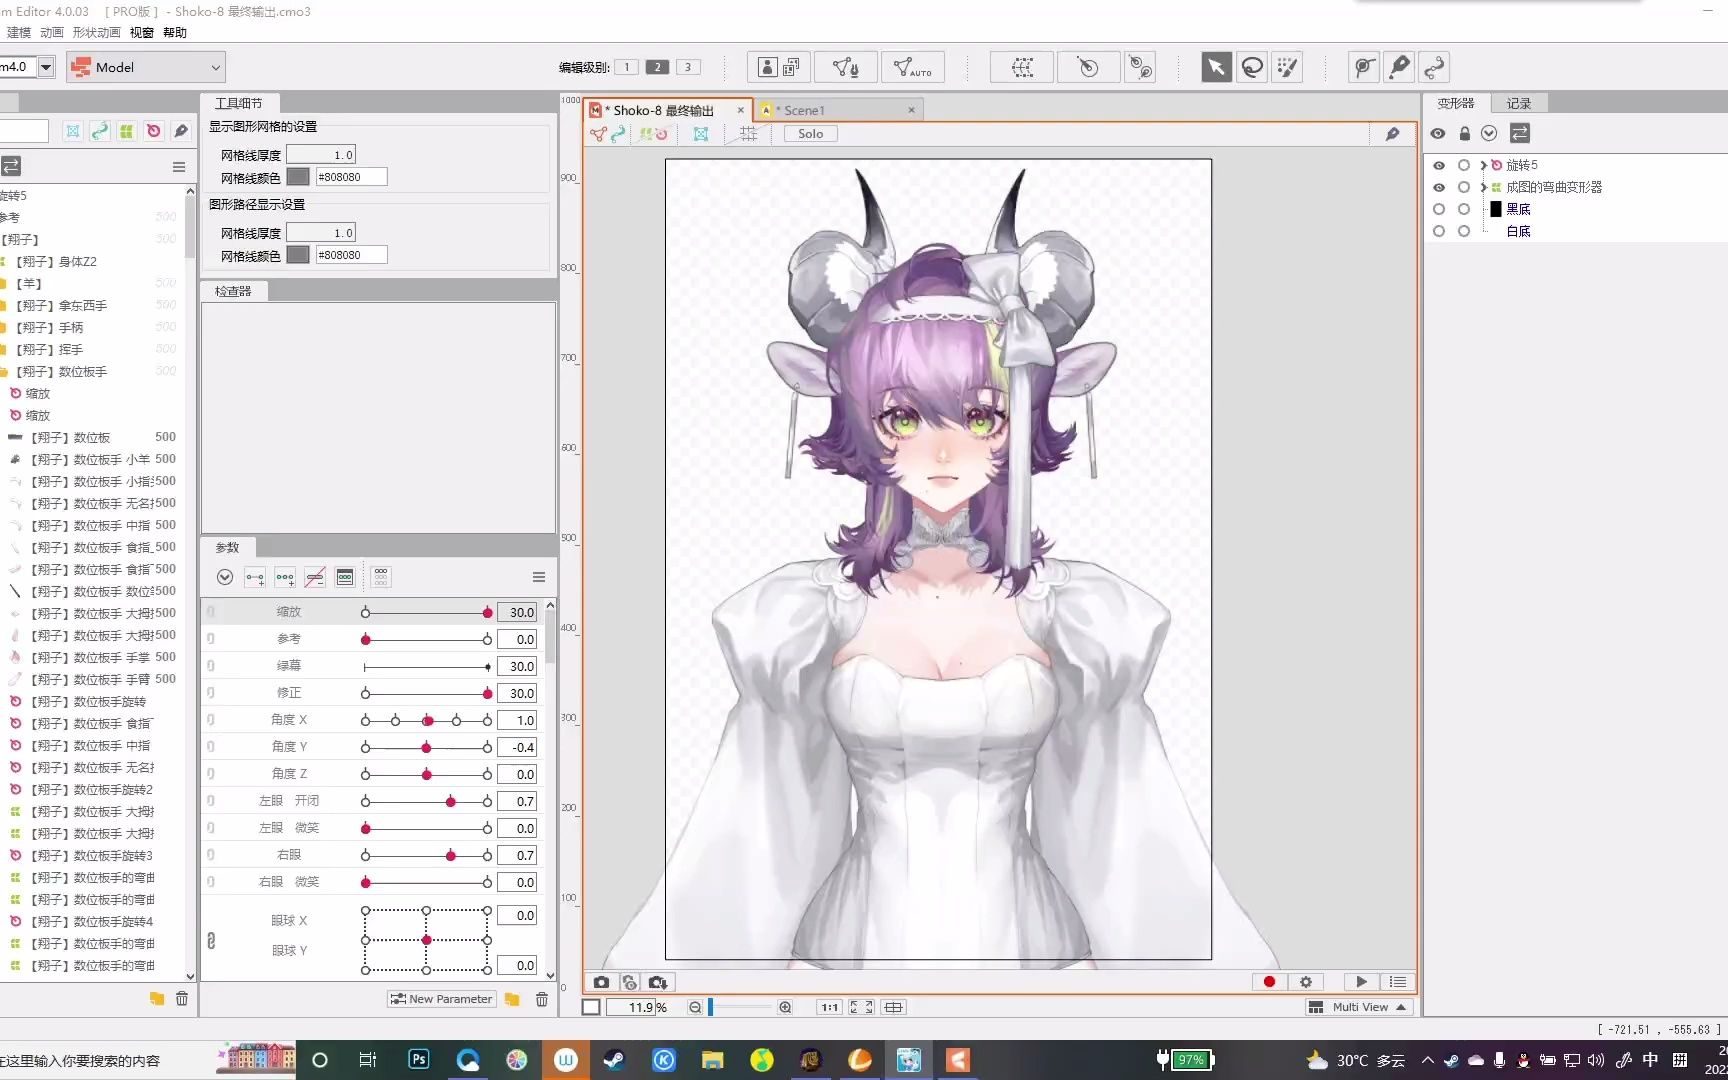The width and height of the screenshot is (1728, 1080).
Task: Toggle visibility of 旋转5 deformer
Action: pyautogui.click(x=1439, y=165)
